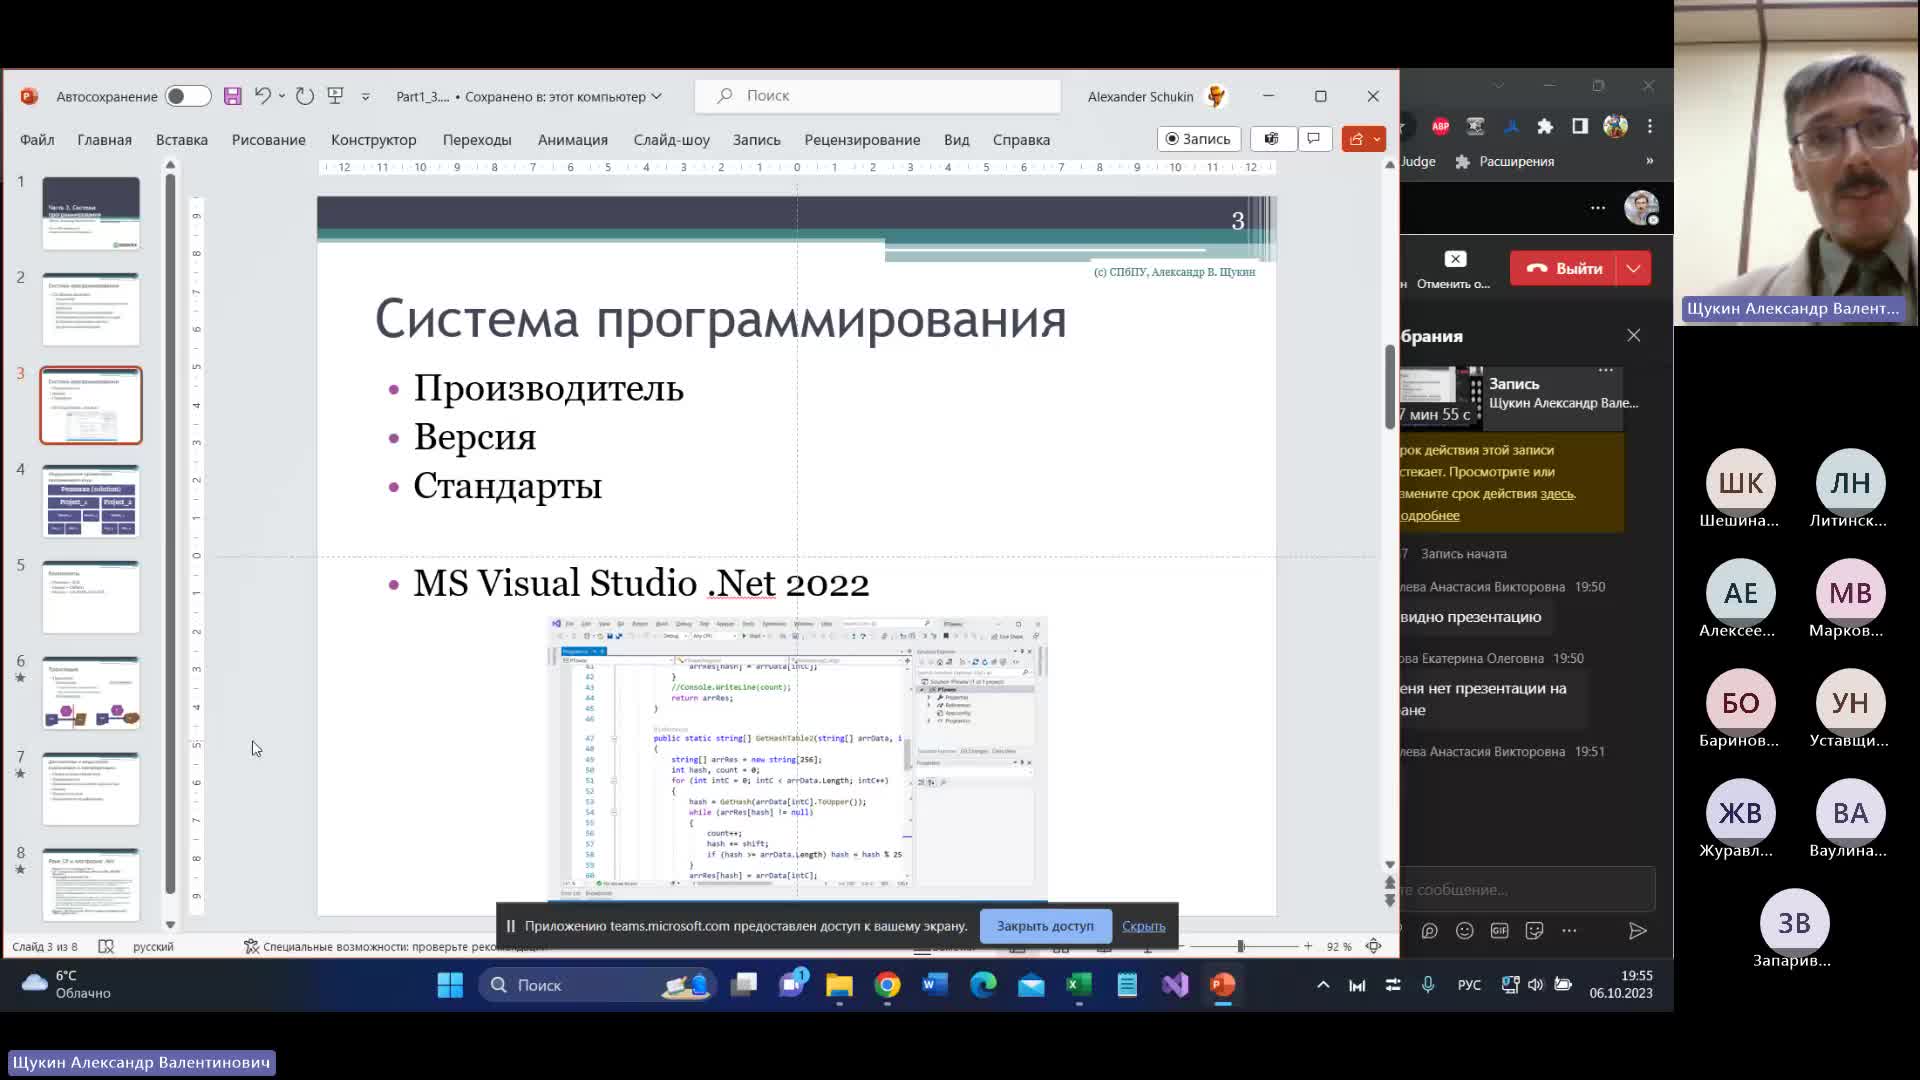Click the spell check book icon
The width and height of the screenshot is (1920, 1080).
[x=106, y=946]
